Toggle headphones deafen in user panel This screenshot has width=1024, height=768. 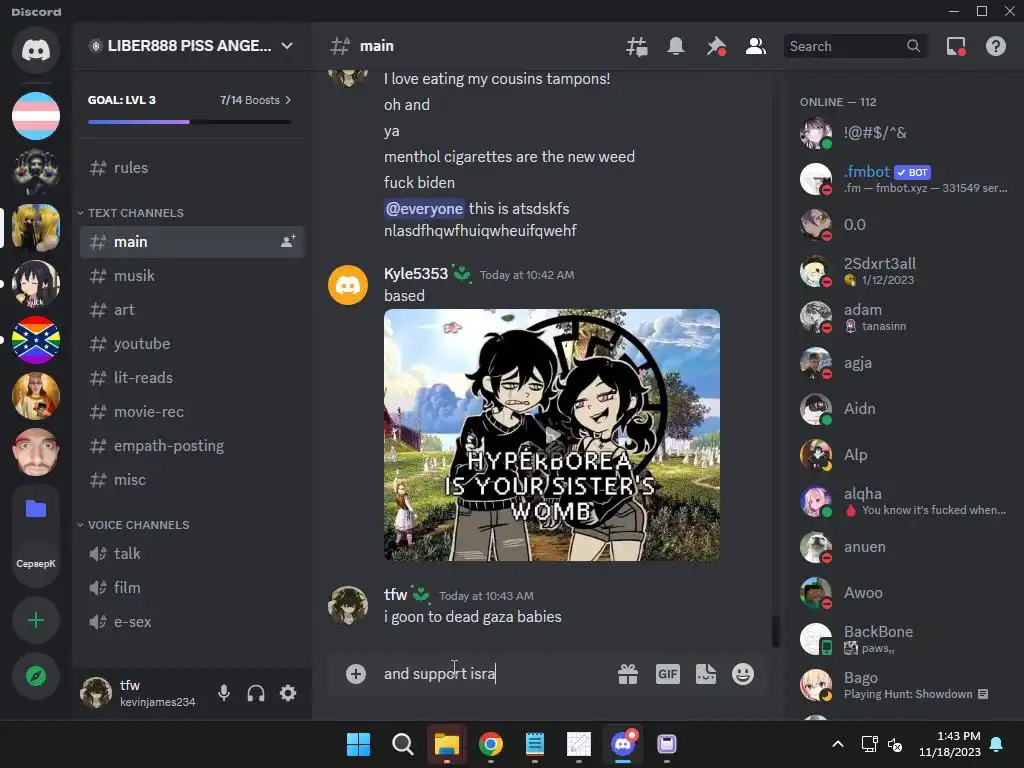[256, 693]
